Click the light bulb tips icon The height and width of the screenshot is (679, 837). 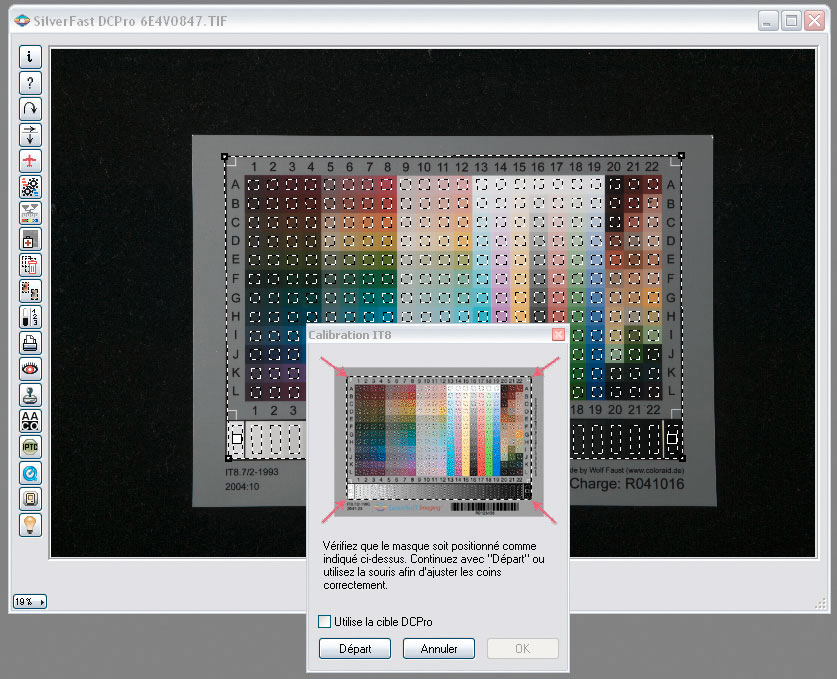tap(30, 525)
